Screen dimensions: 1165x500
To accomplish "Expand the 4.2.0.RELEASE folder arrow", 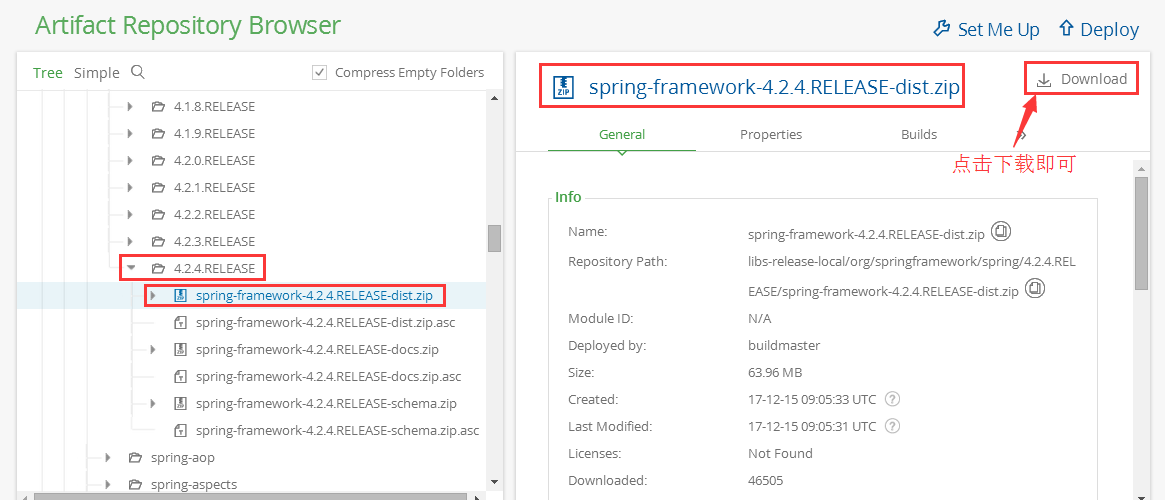I will (130, 160).
